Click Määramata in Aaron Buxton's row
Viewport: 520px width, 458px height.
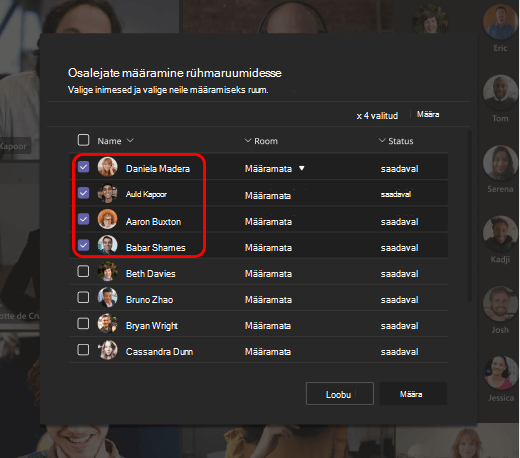pyautogui.click(x=268, y=222)
